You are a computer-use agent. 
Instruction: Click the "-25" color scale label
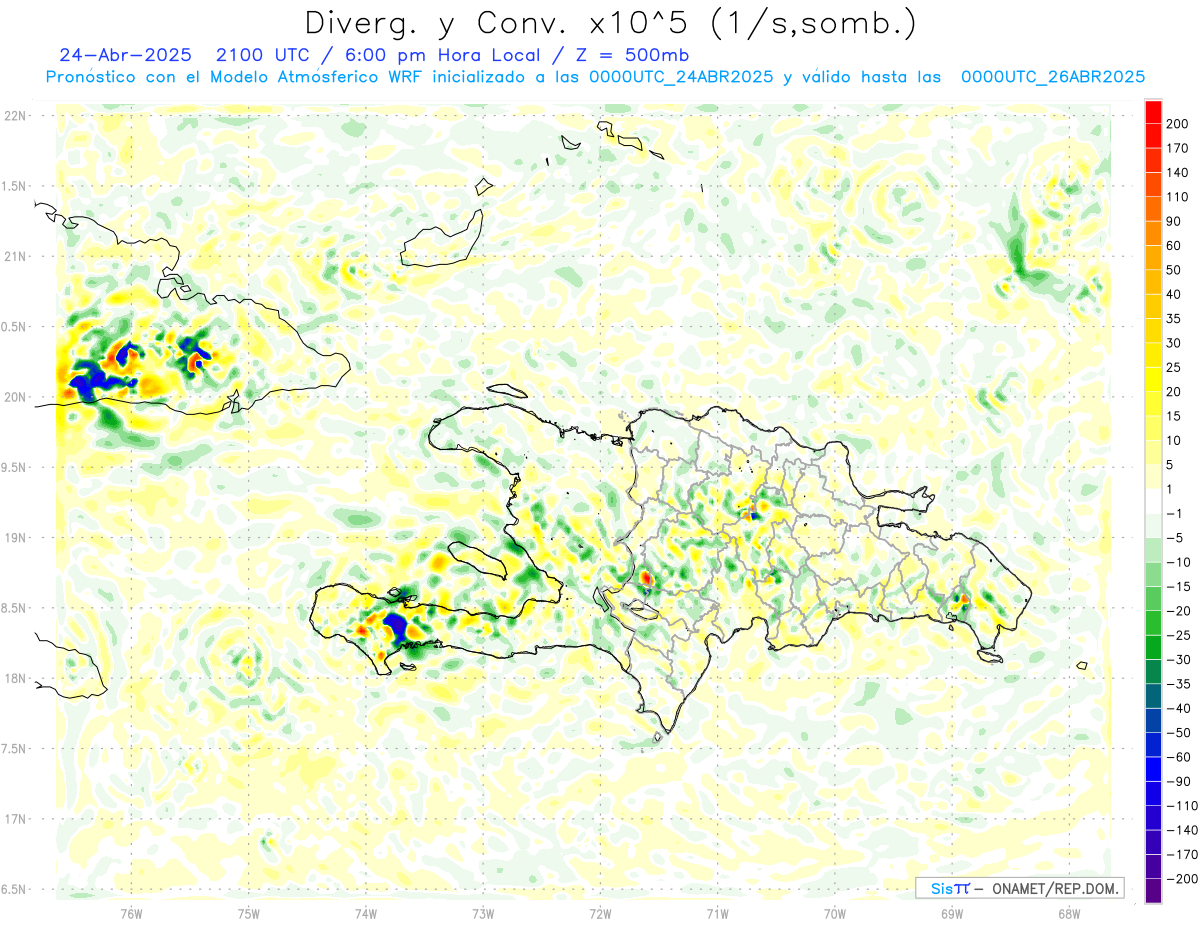pyautogui.click(x=1178, y=635)
